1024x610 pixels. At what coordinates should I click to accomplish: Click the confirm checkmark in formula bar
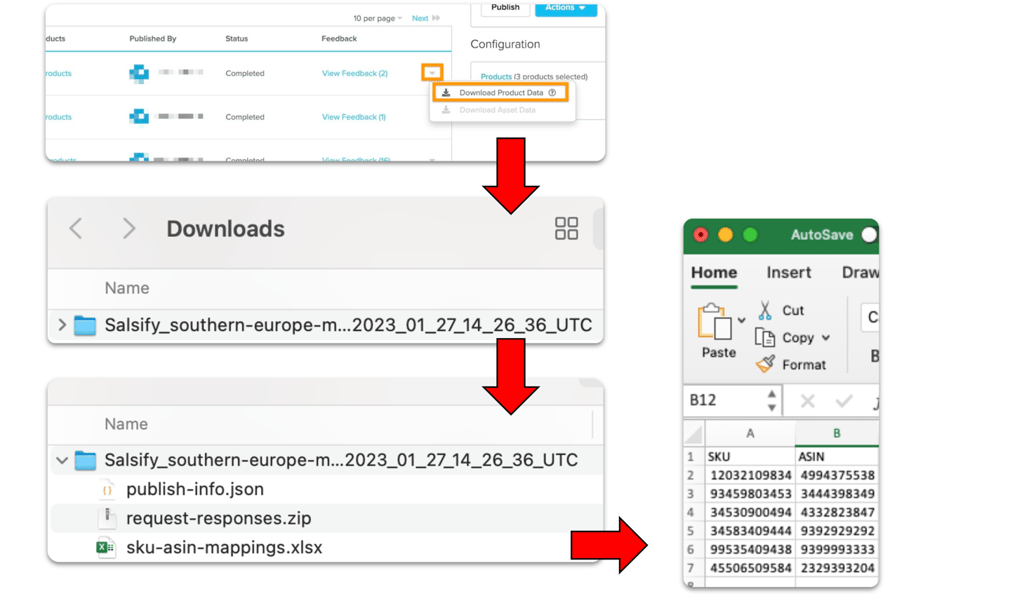[x=844, y=400]
